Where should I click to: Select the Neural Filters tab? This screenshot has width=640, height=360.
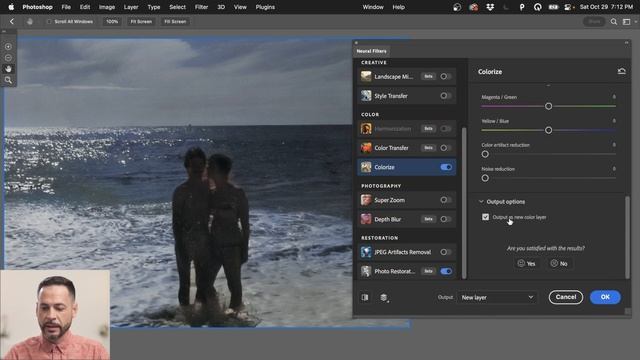(x=371, y=51)
